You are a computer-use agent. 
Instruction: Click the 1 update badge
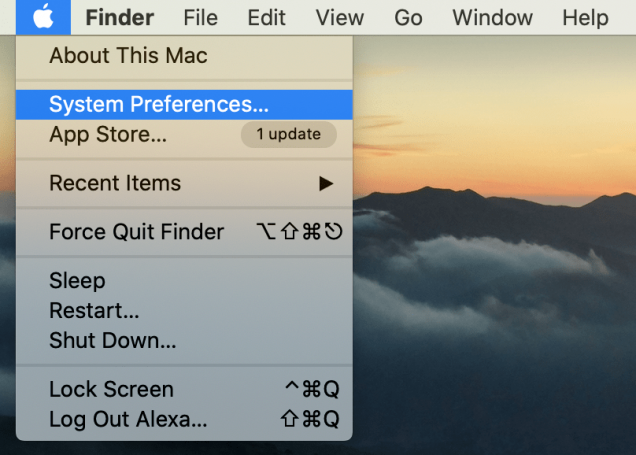click(288, 134)
